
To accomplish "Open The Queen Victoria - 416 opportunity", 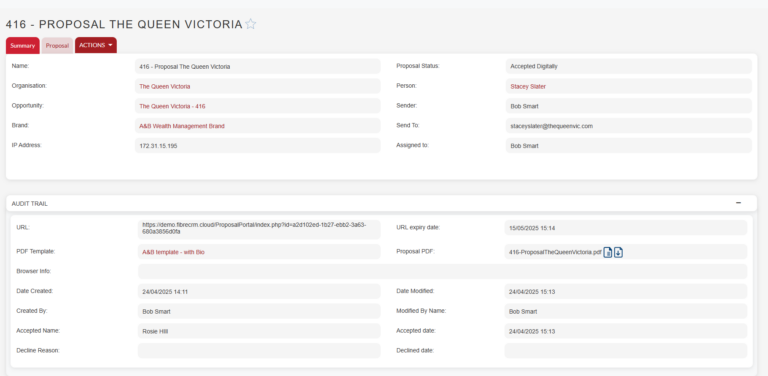I will (172, 106).
